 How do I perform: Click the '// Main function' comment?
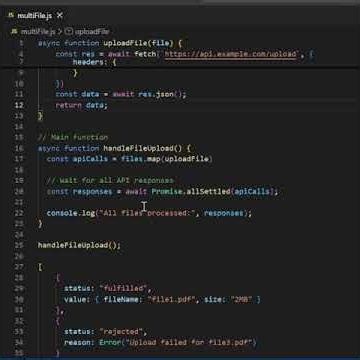(x=73, y=137)
